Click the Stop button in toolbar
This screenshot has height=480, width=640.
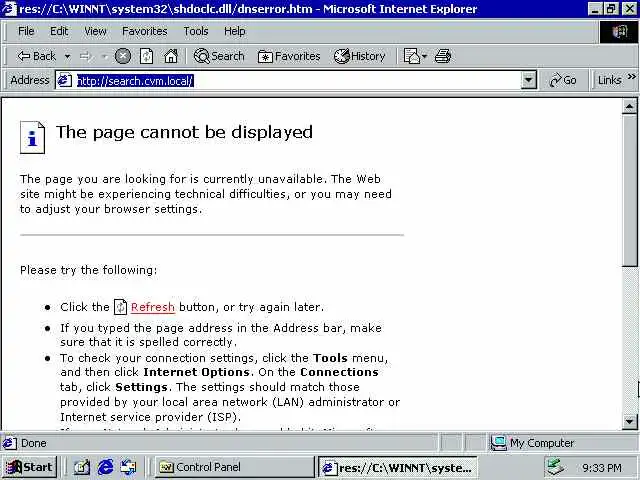(x=122, y=56)
